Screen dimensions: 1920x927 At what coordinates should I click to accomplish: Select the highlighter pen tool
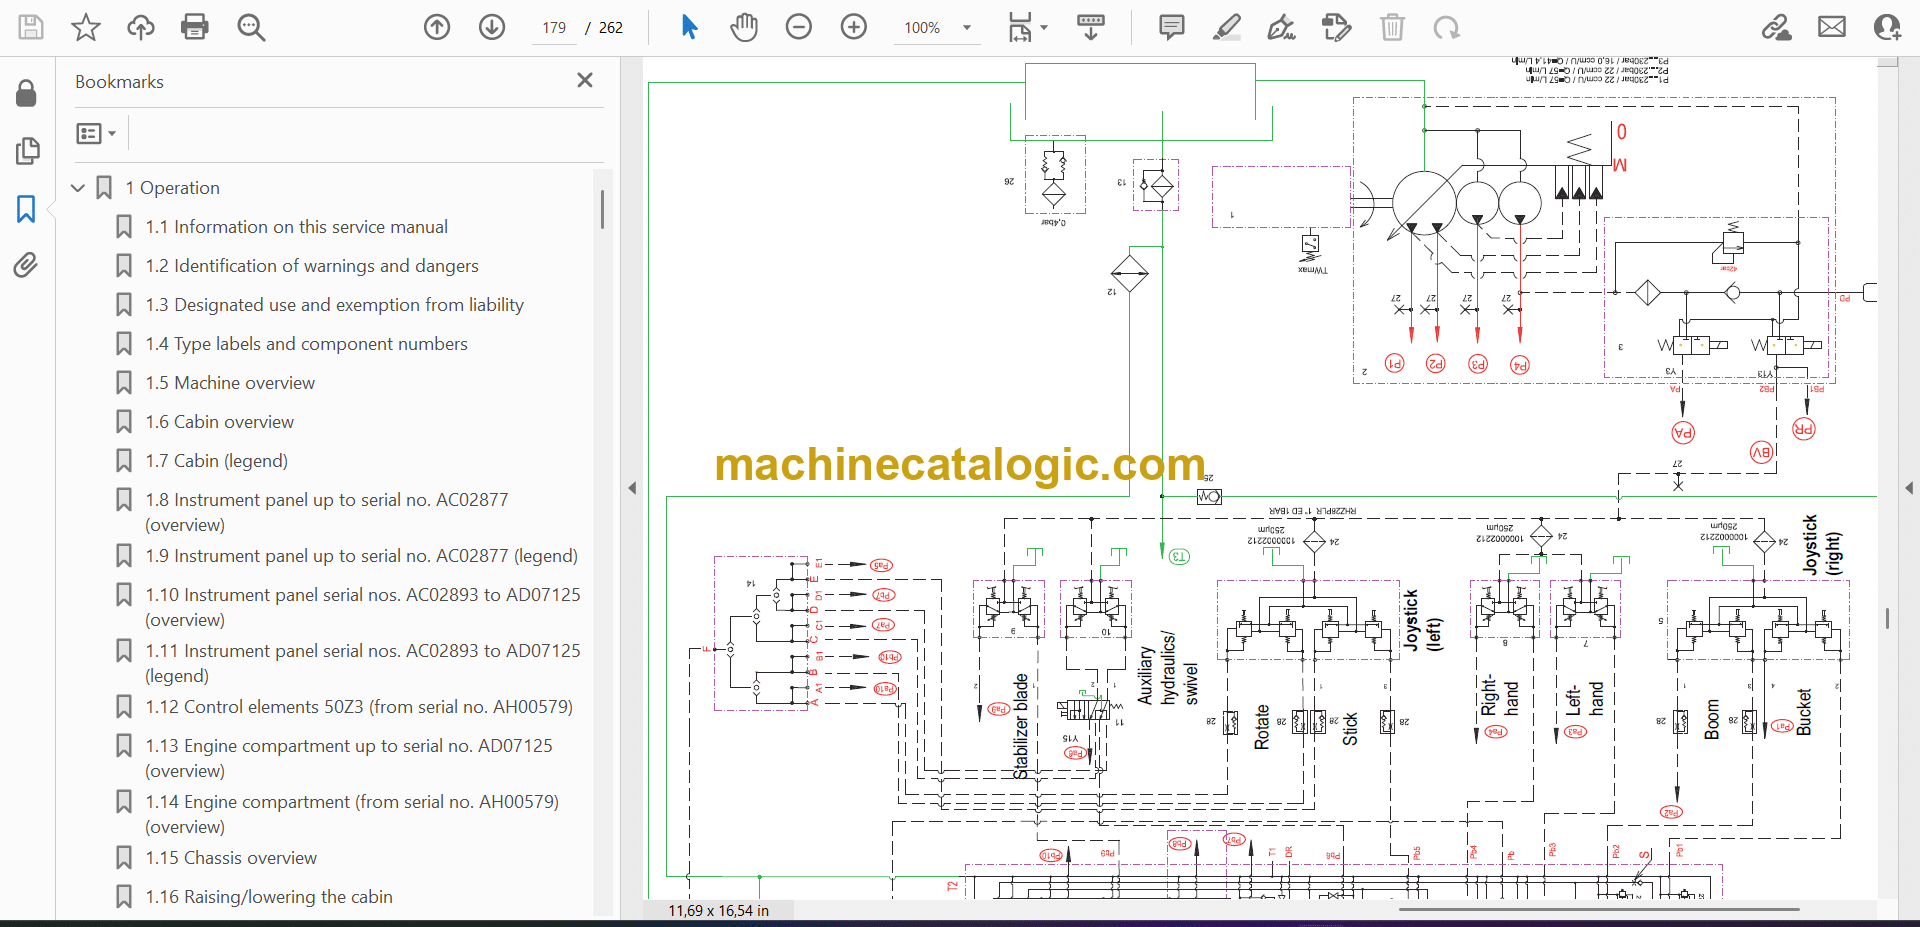1226,27
